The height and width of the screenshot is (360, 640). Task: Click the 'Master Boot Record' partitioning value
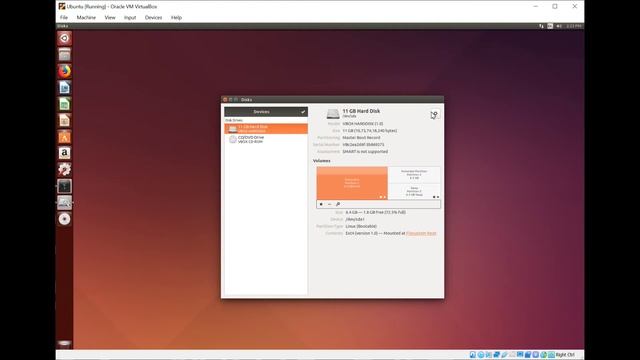click(x=361, y=138)
